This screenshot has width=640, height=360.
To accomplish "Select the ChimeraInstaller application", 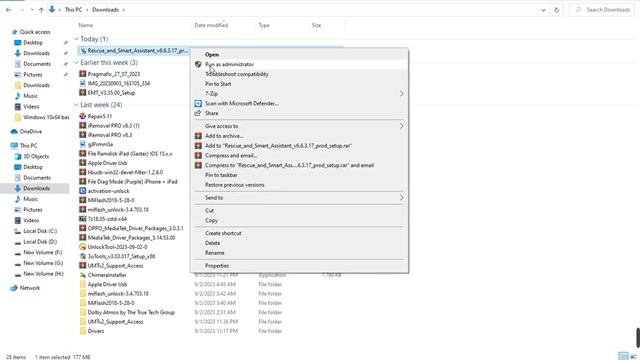I will tap(107, 275).
